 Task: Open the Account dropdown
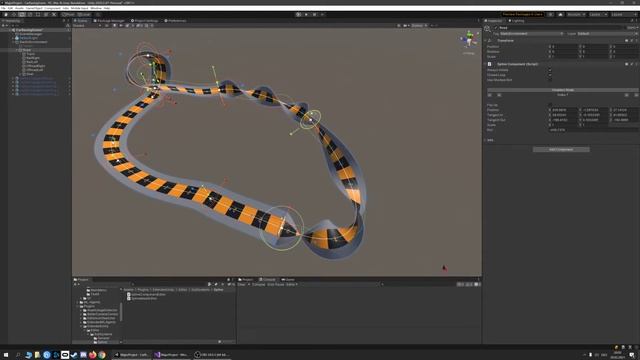pyautogui.click(x=576, y=14)
